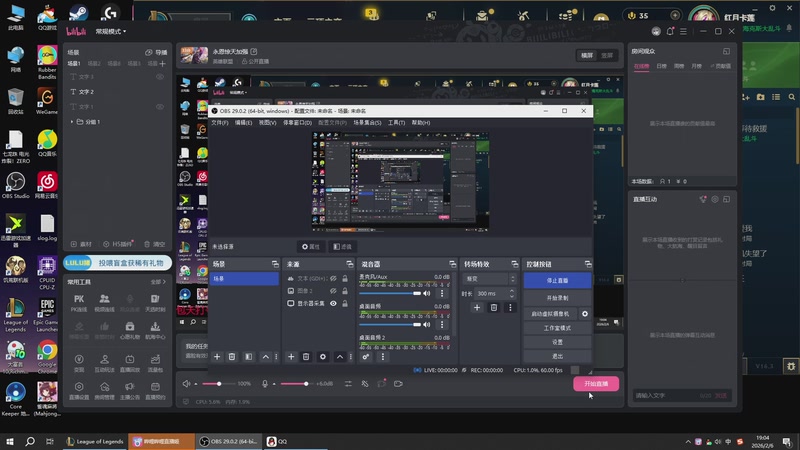This screenshot has height=450, width=800.
Task: Open notifications bell in bilibili title bar
Action: [x=670, y=31]
